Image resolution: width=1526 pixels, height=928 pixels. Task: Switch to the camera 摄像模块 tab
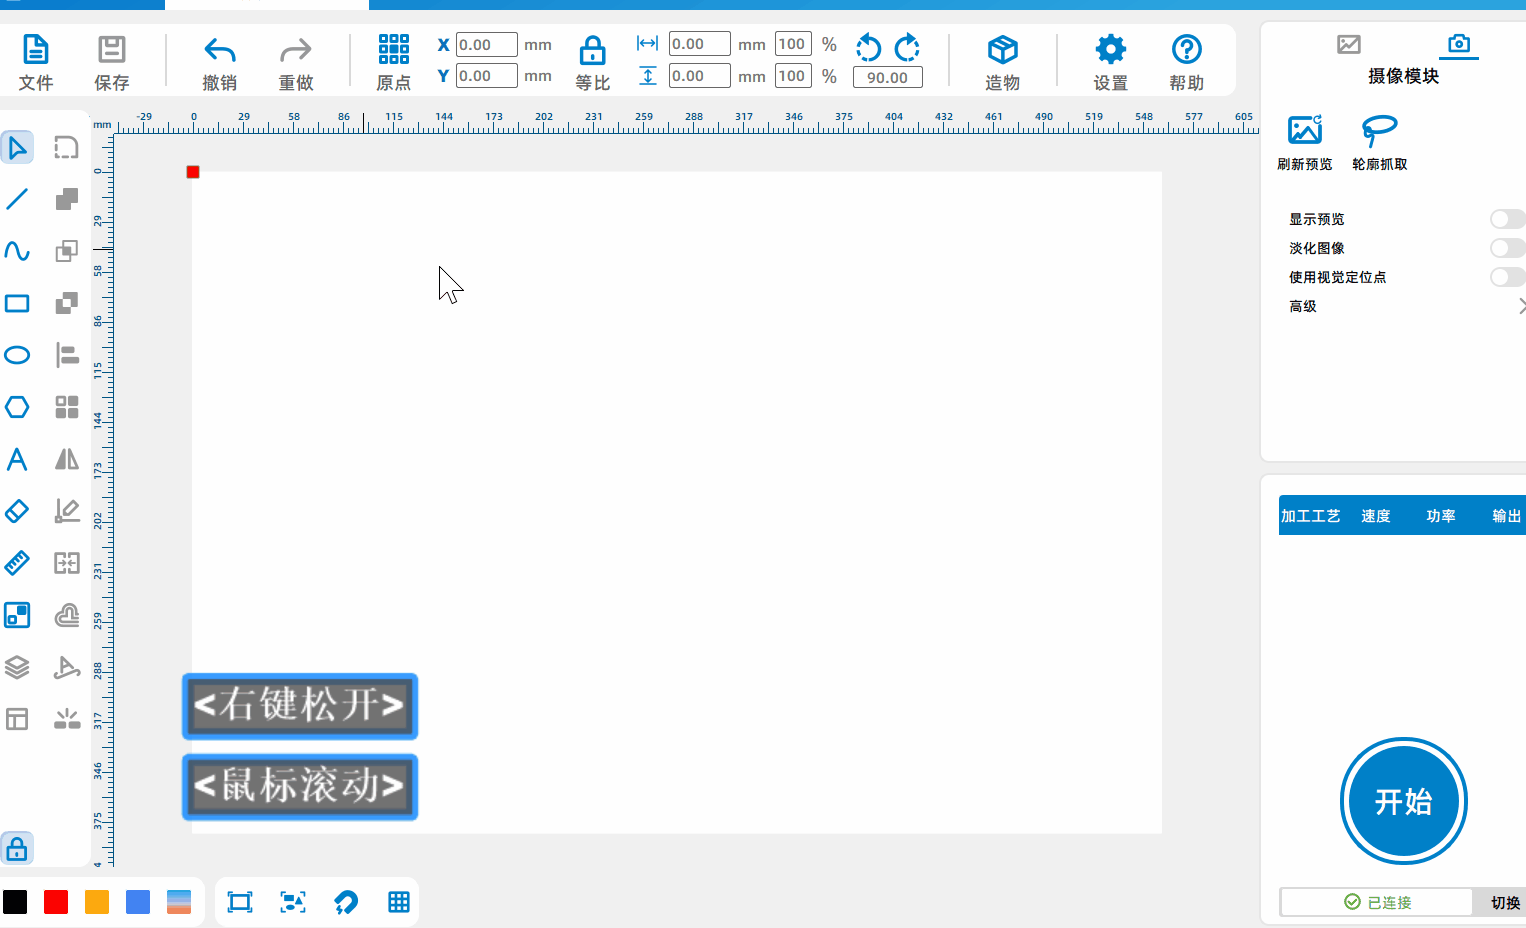tap(1459, 44)
